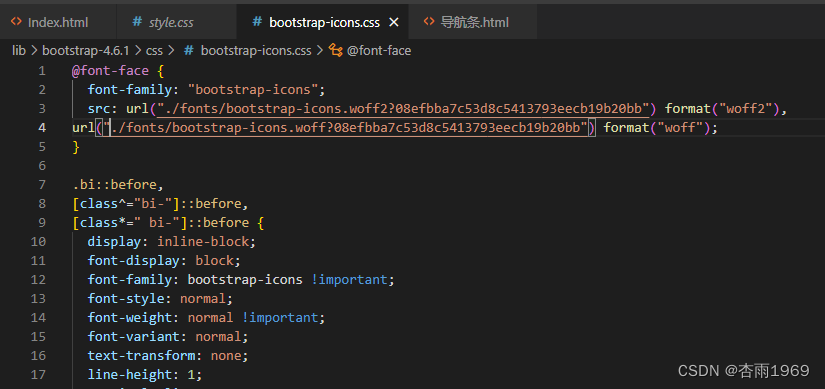
Task: Click format("woff2") on line 3
Action: pyautogui.click(x=721, y=109)
